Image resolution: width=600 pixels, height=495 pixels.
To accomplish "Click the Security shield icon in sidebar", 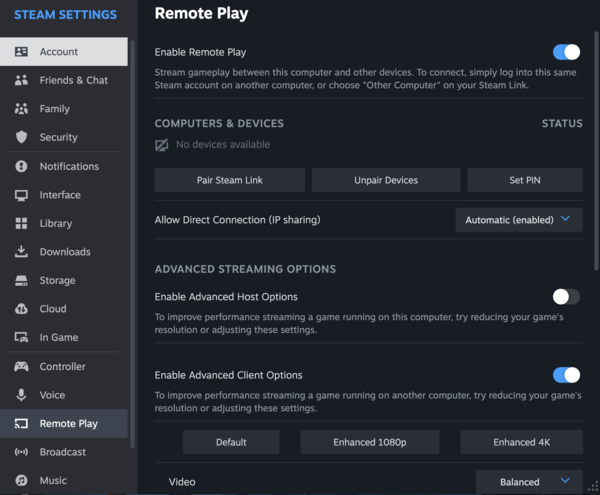I will click(x=21, y=137).
